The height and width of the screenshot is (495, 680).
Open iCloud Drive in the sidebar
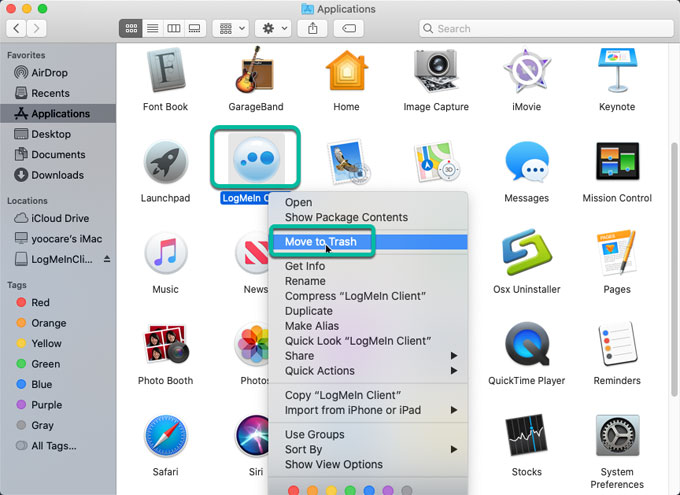point(58,218)
